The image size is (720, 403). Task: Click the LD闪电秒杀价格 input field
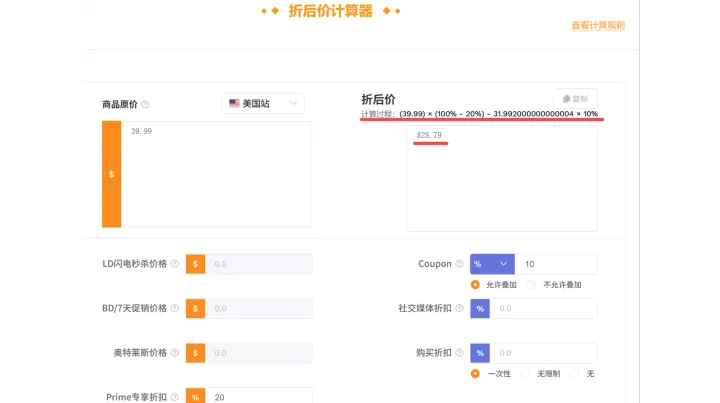coord(259,264)
